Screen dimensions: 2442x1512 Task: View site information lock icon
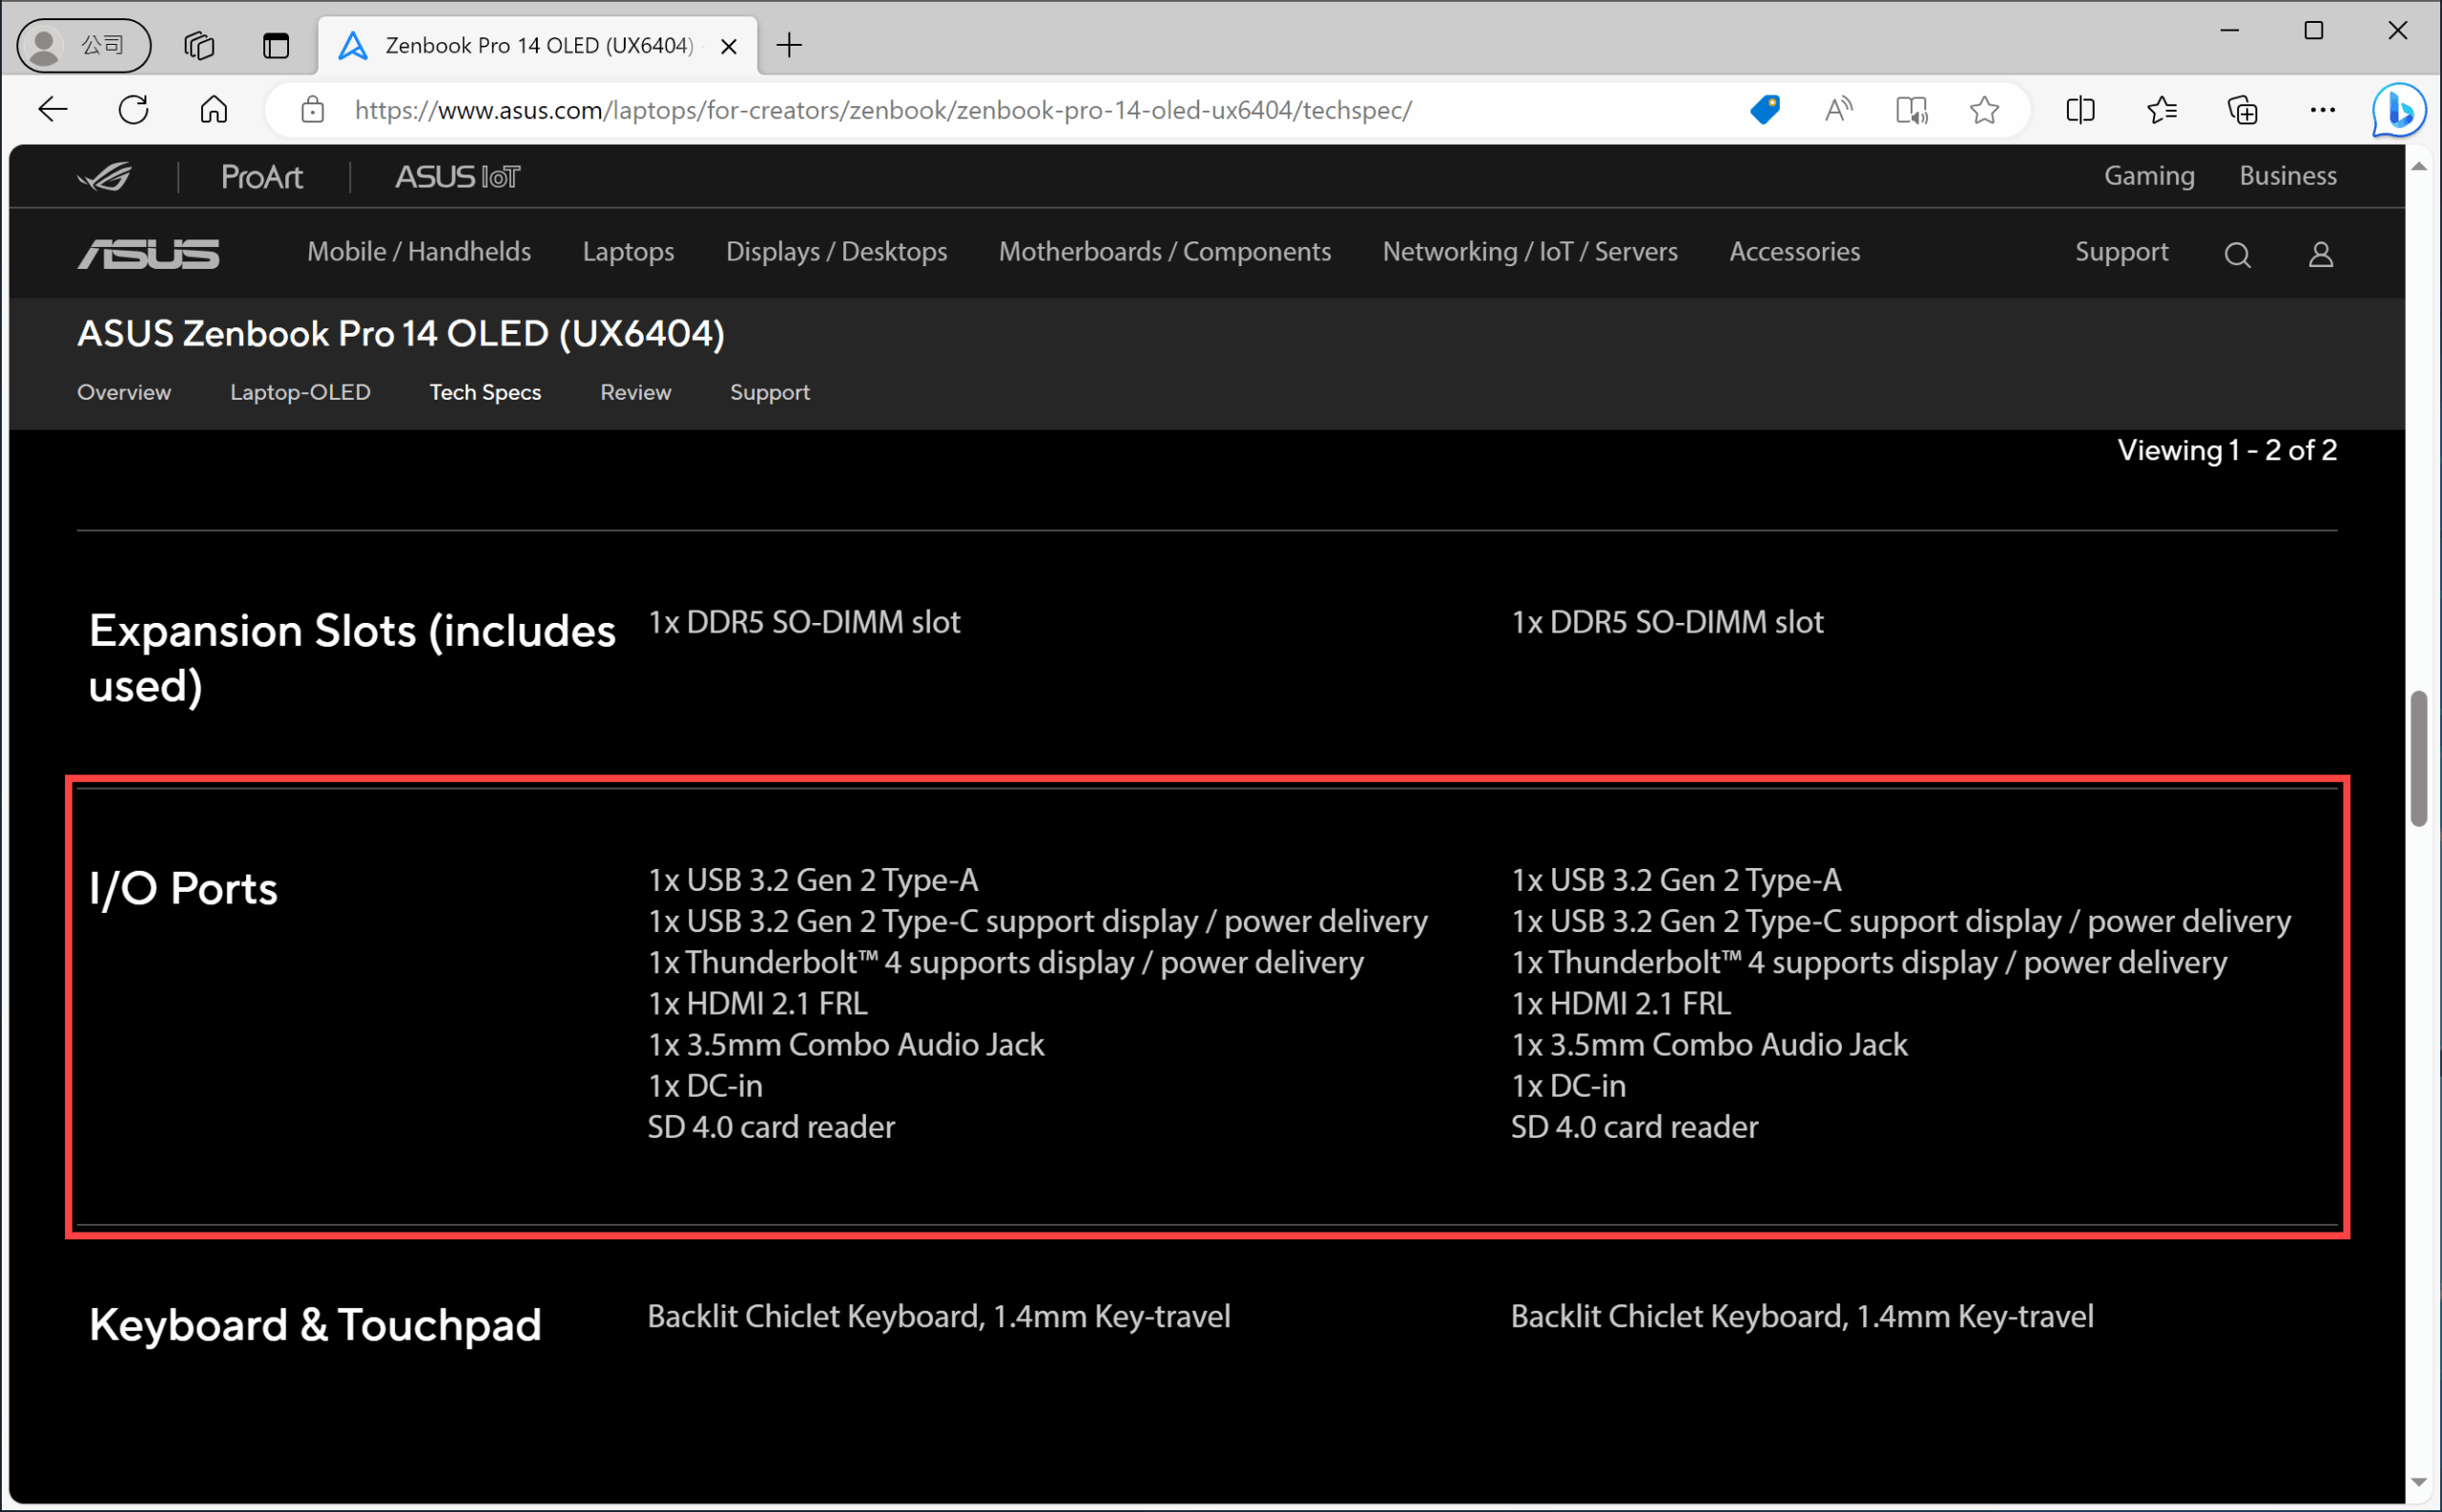tap(313, 109)
